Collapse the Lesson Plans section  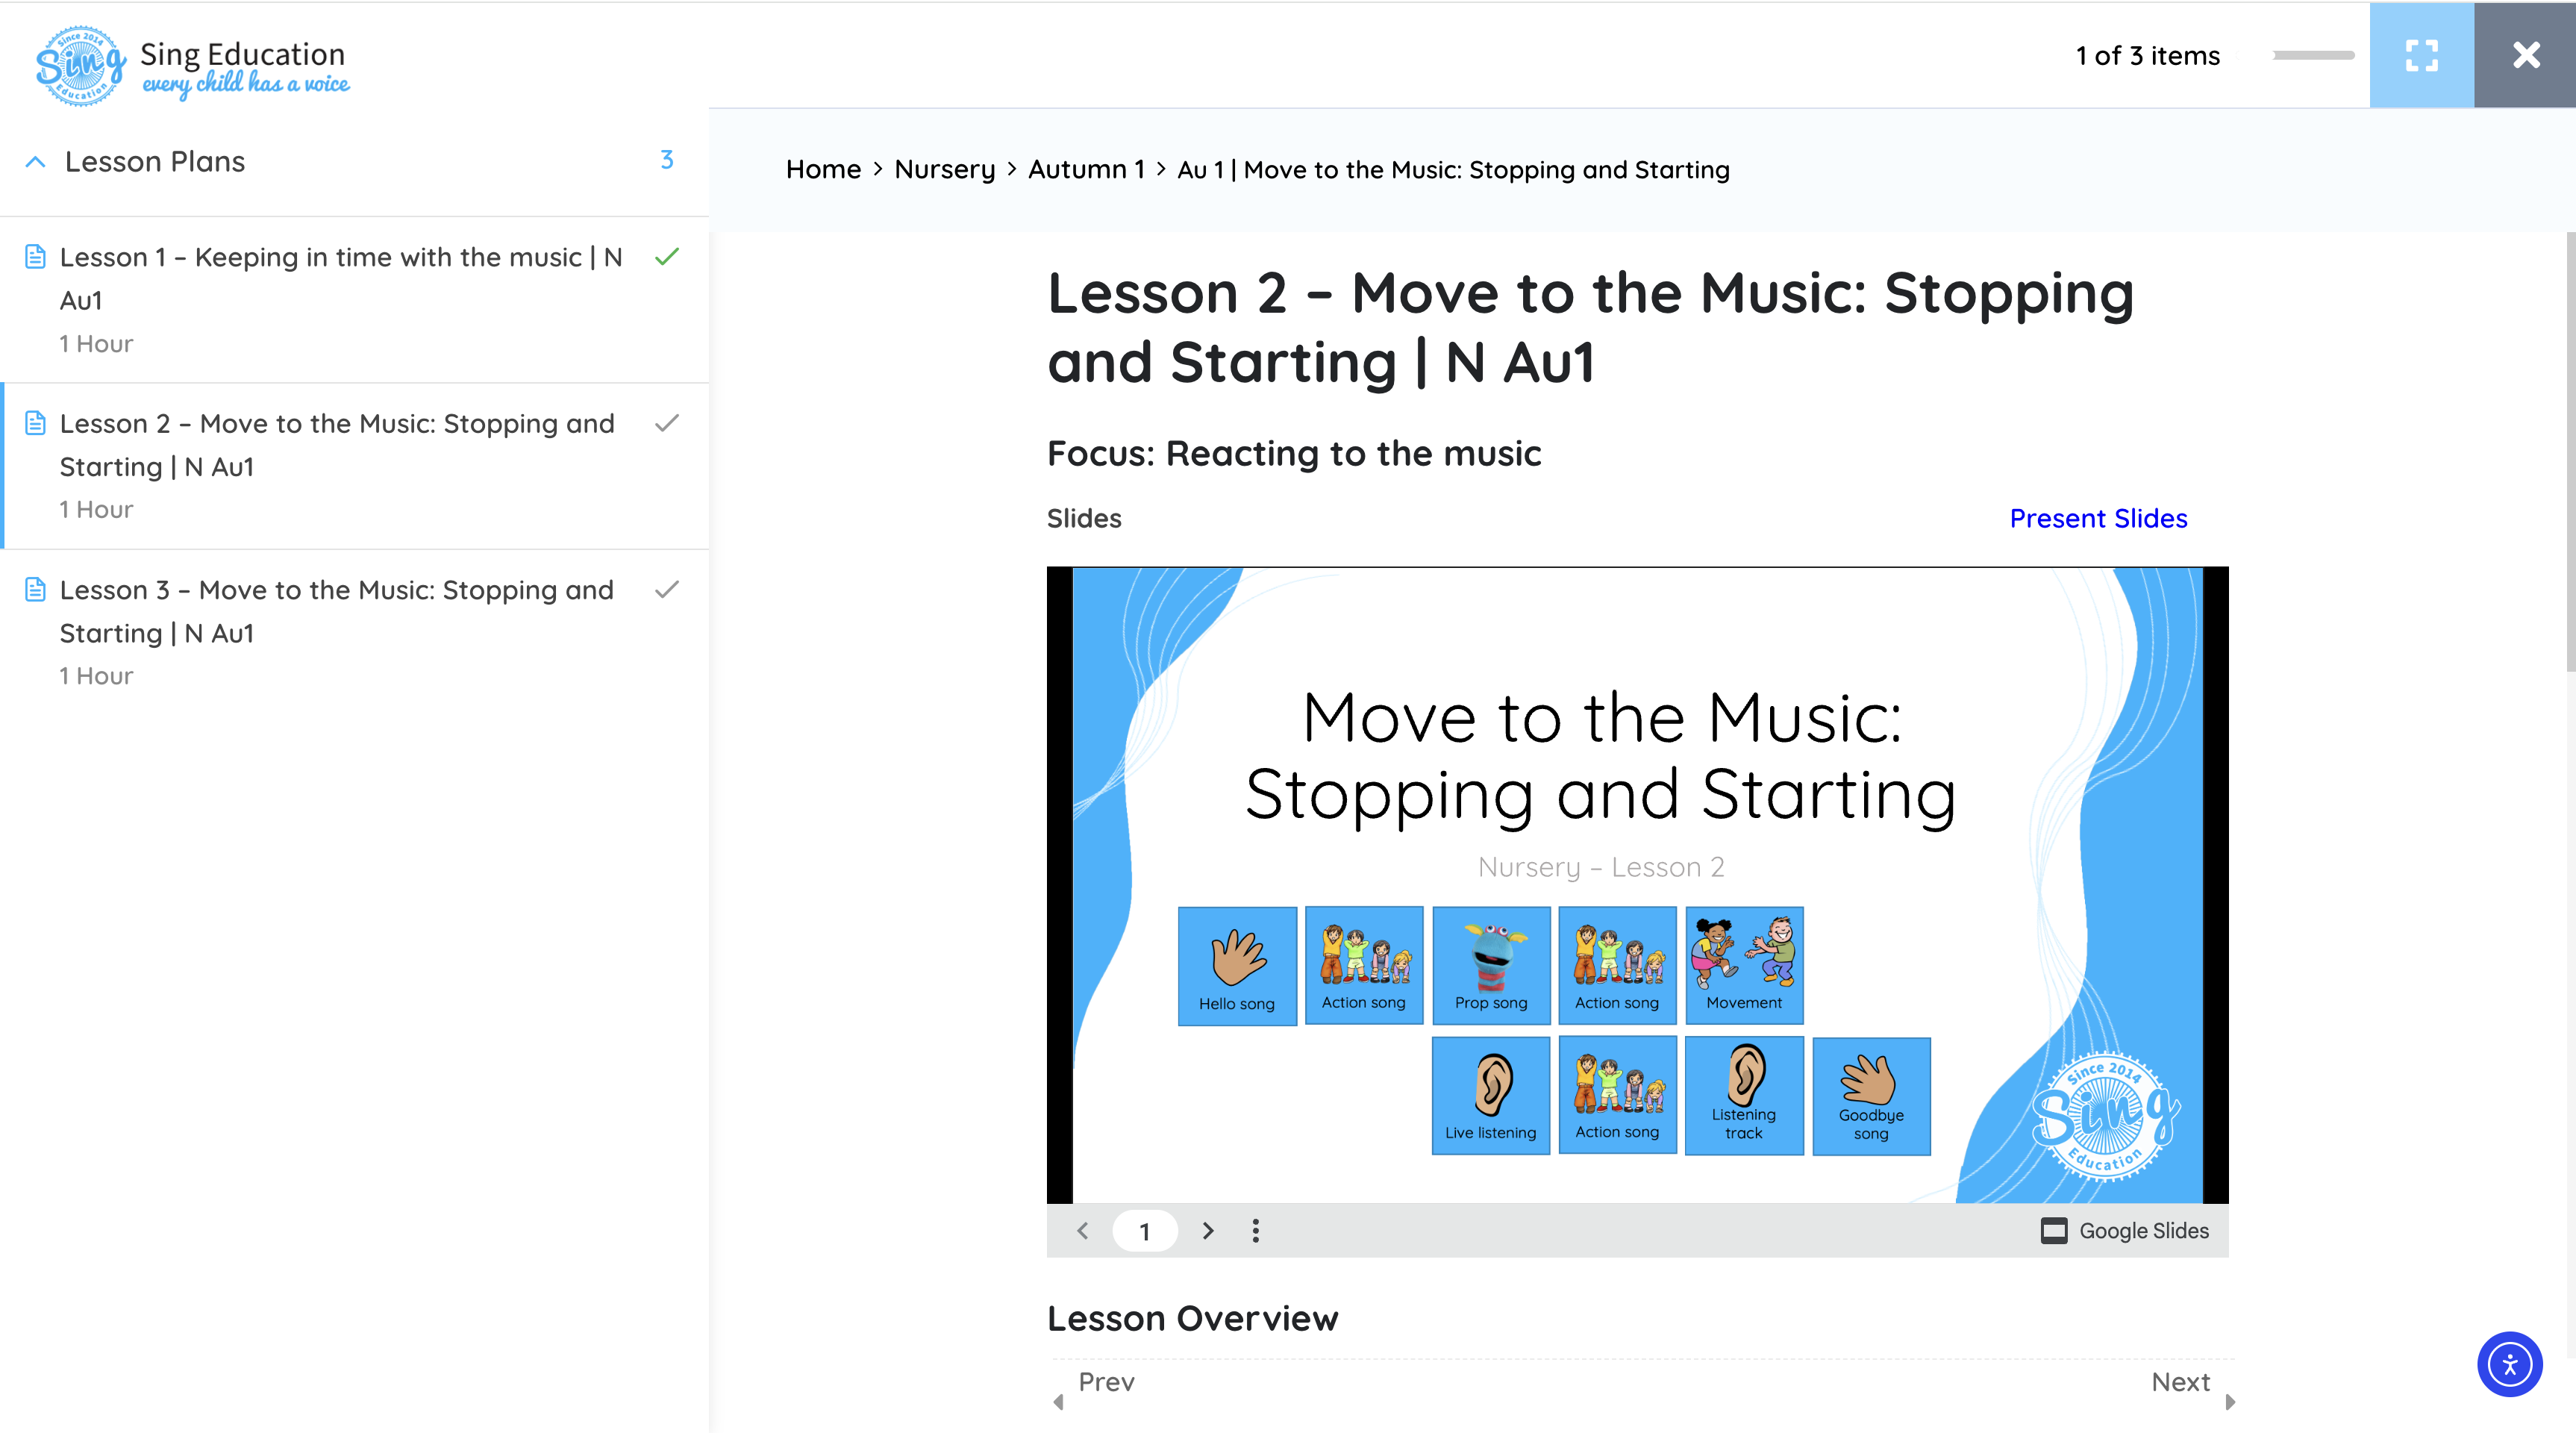tap(36, 162)
